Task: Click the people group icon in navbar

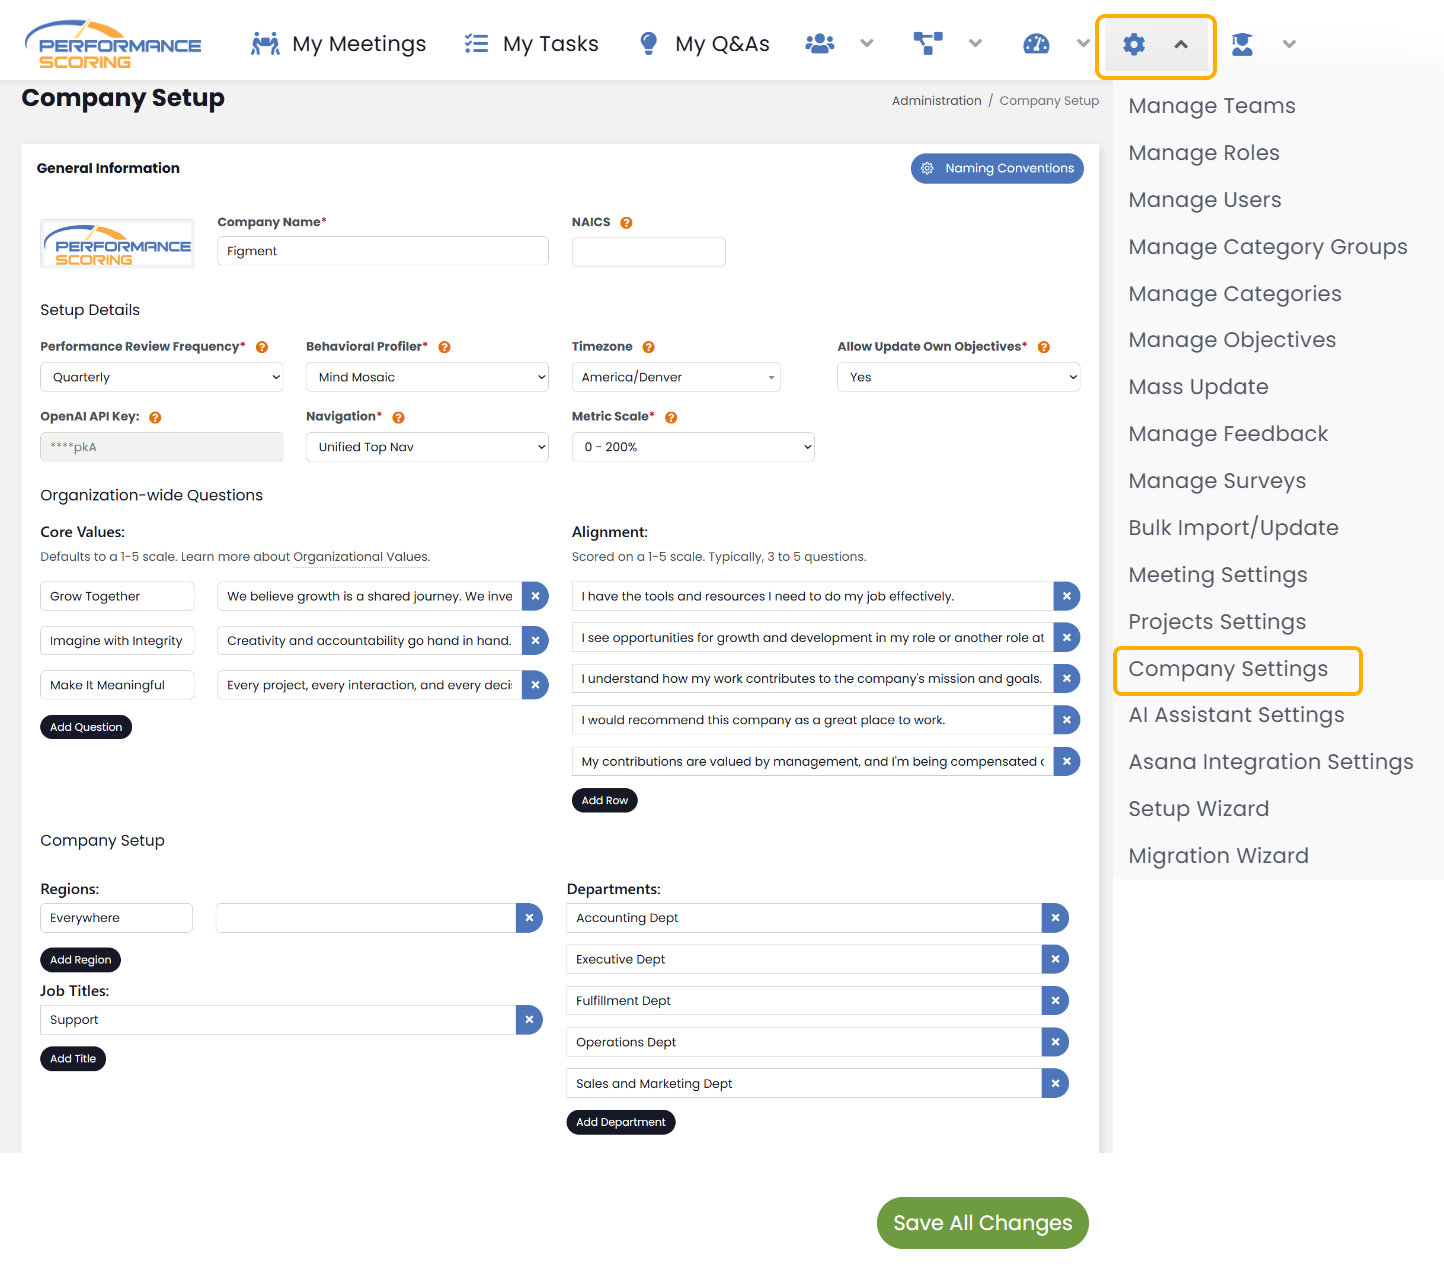Action: [x=820, y=44]
